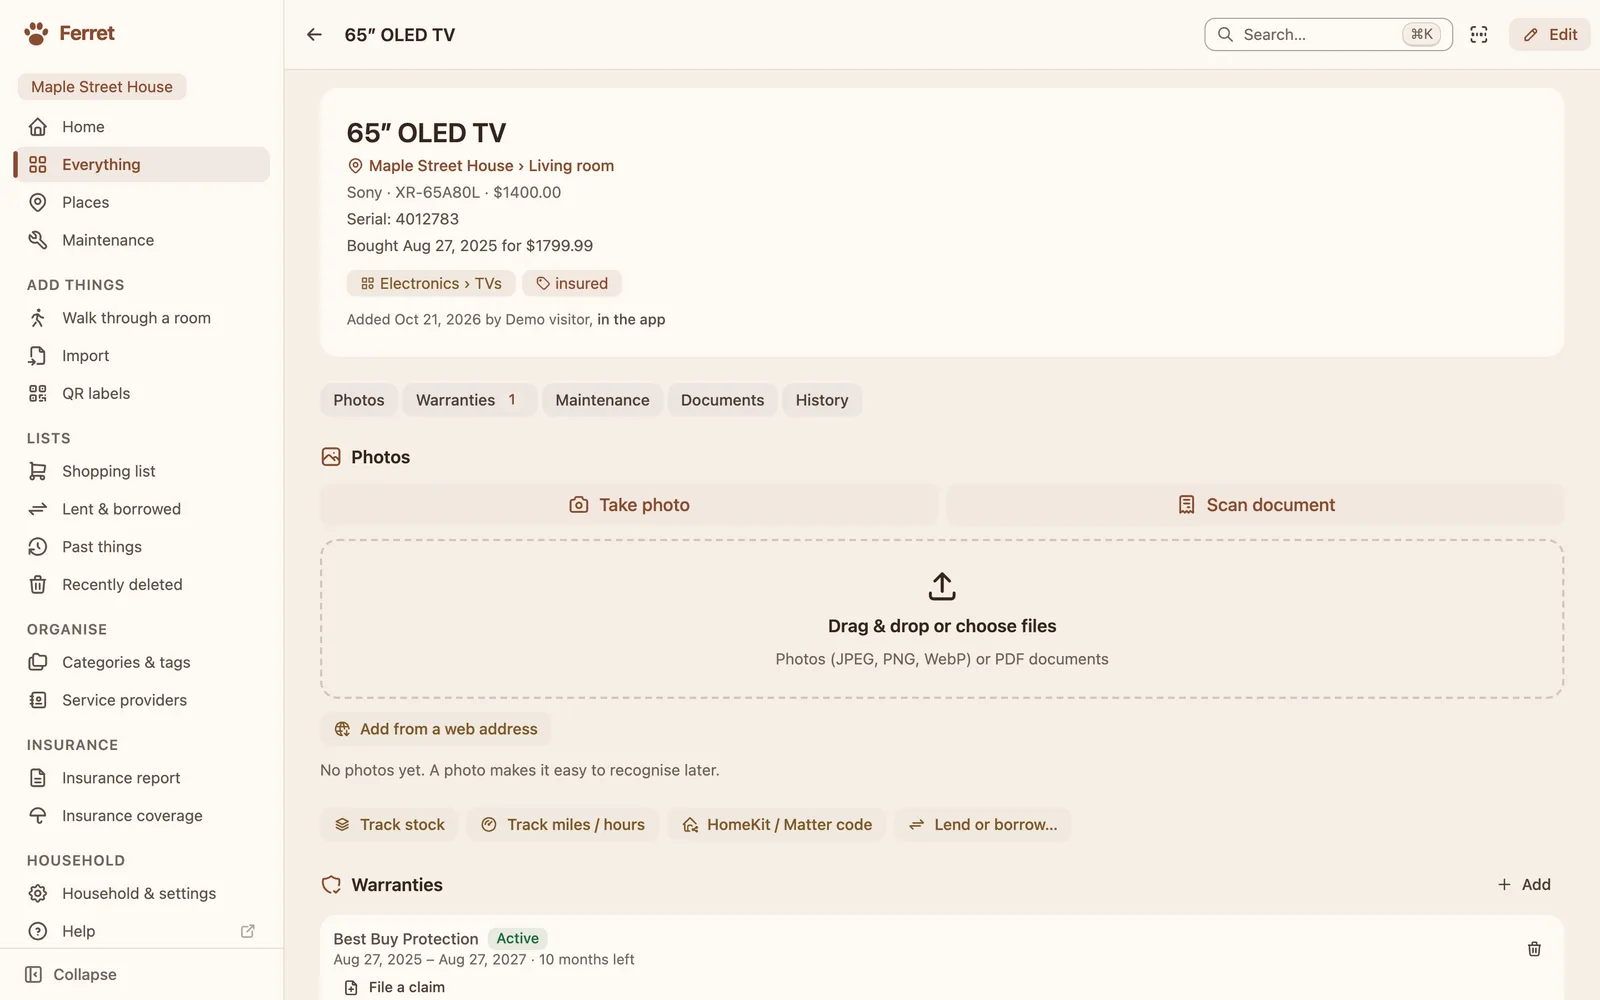Click the location pin icon in item card
Screen dimensions: 1600x1000
355,166
